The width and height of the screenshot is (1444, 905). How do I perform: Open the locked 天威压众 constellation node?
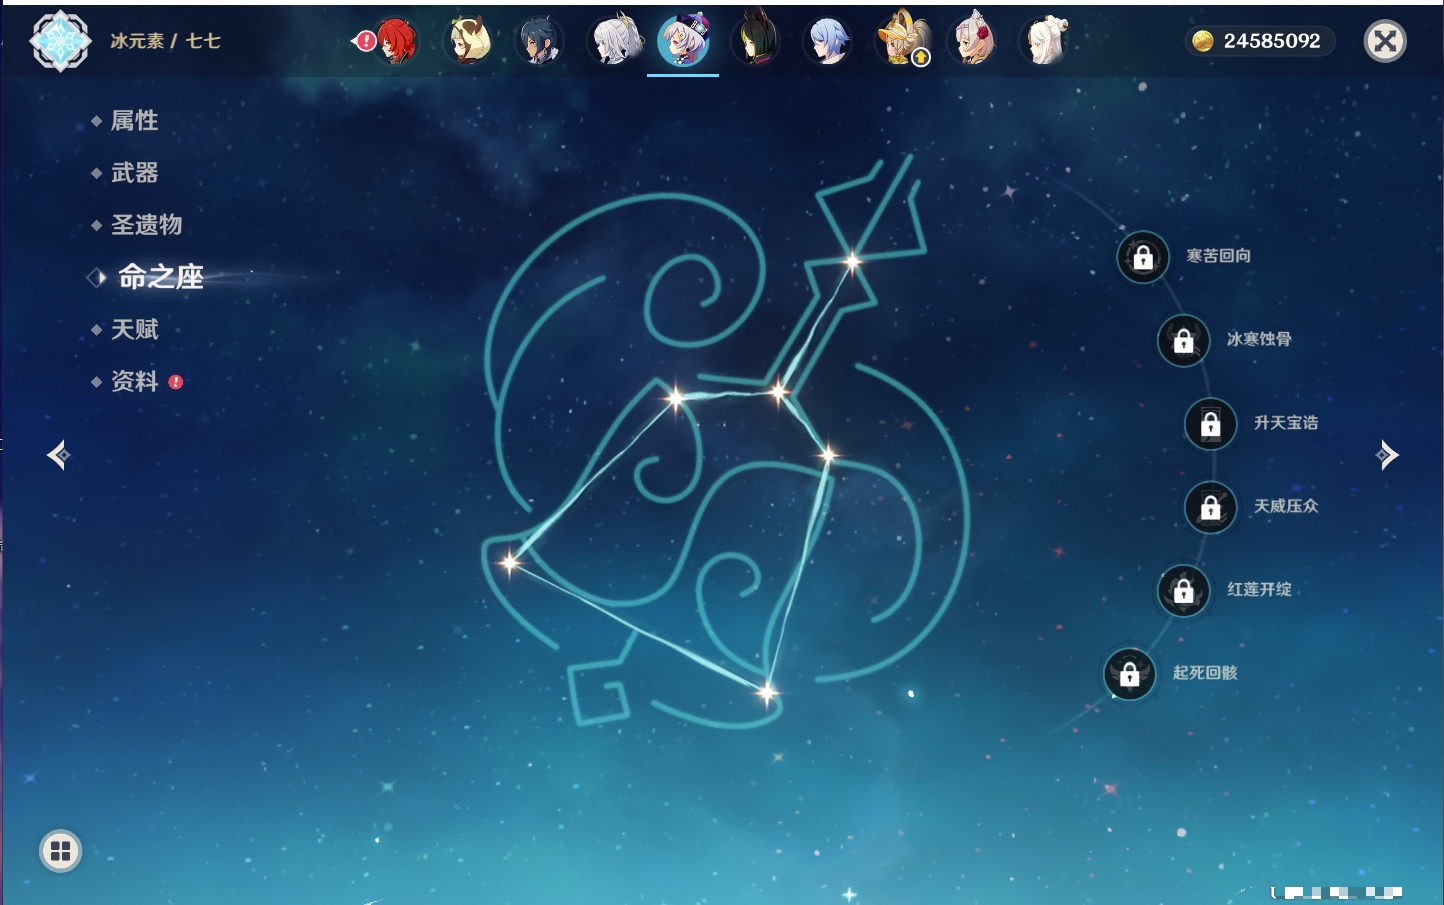[1211, 507]
